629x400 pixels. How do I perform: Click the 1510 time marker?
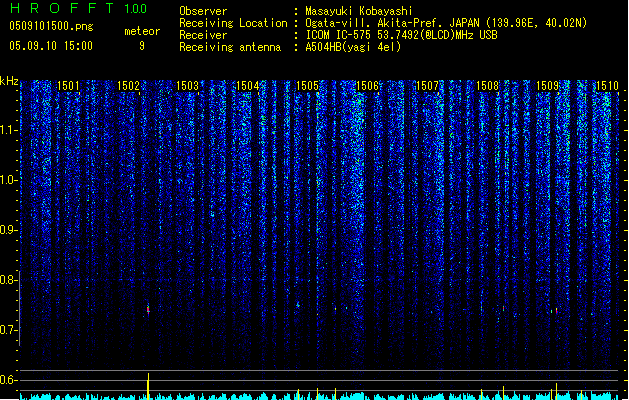point(607,85)
